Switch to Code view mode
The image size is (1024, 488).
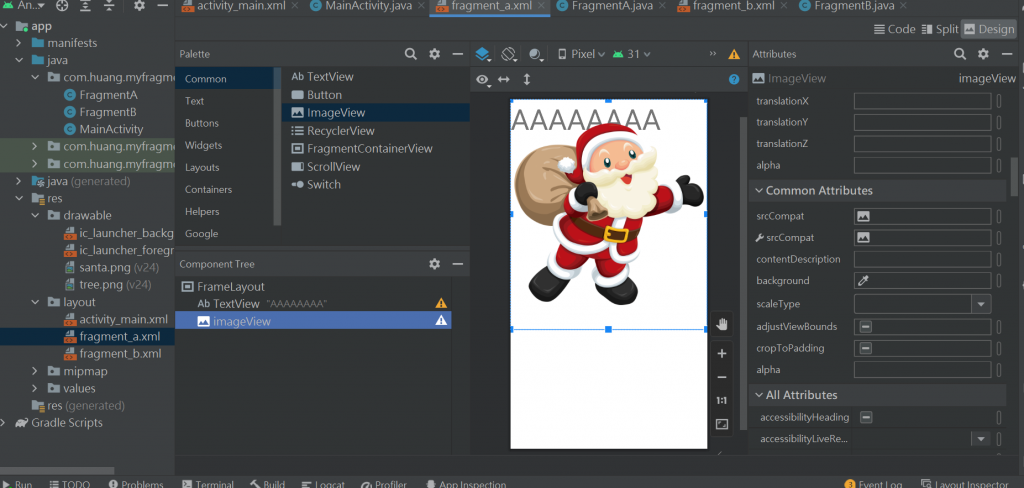pos(895,29)
